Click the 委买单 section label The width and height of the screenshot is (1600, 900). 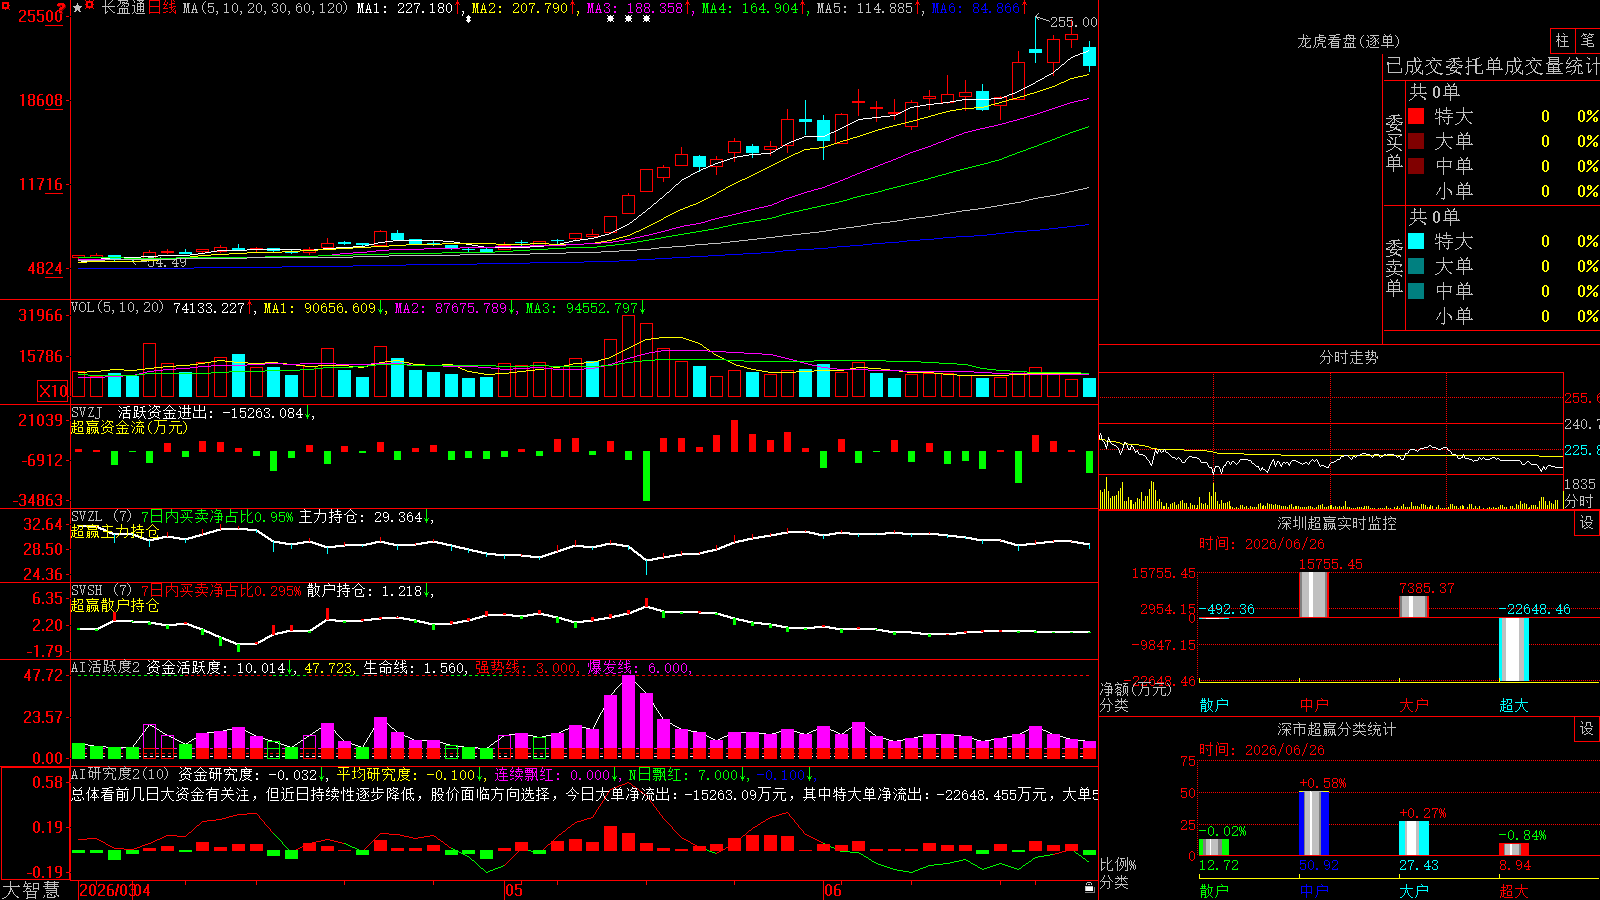[x=1394, y=142]
